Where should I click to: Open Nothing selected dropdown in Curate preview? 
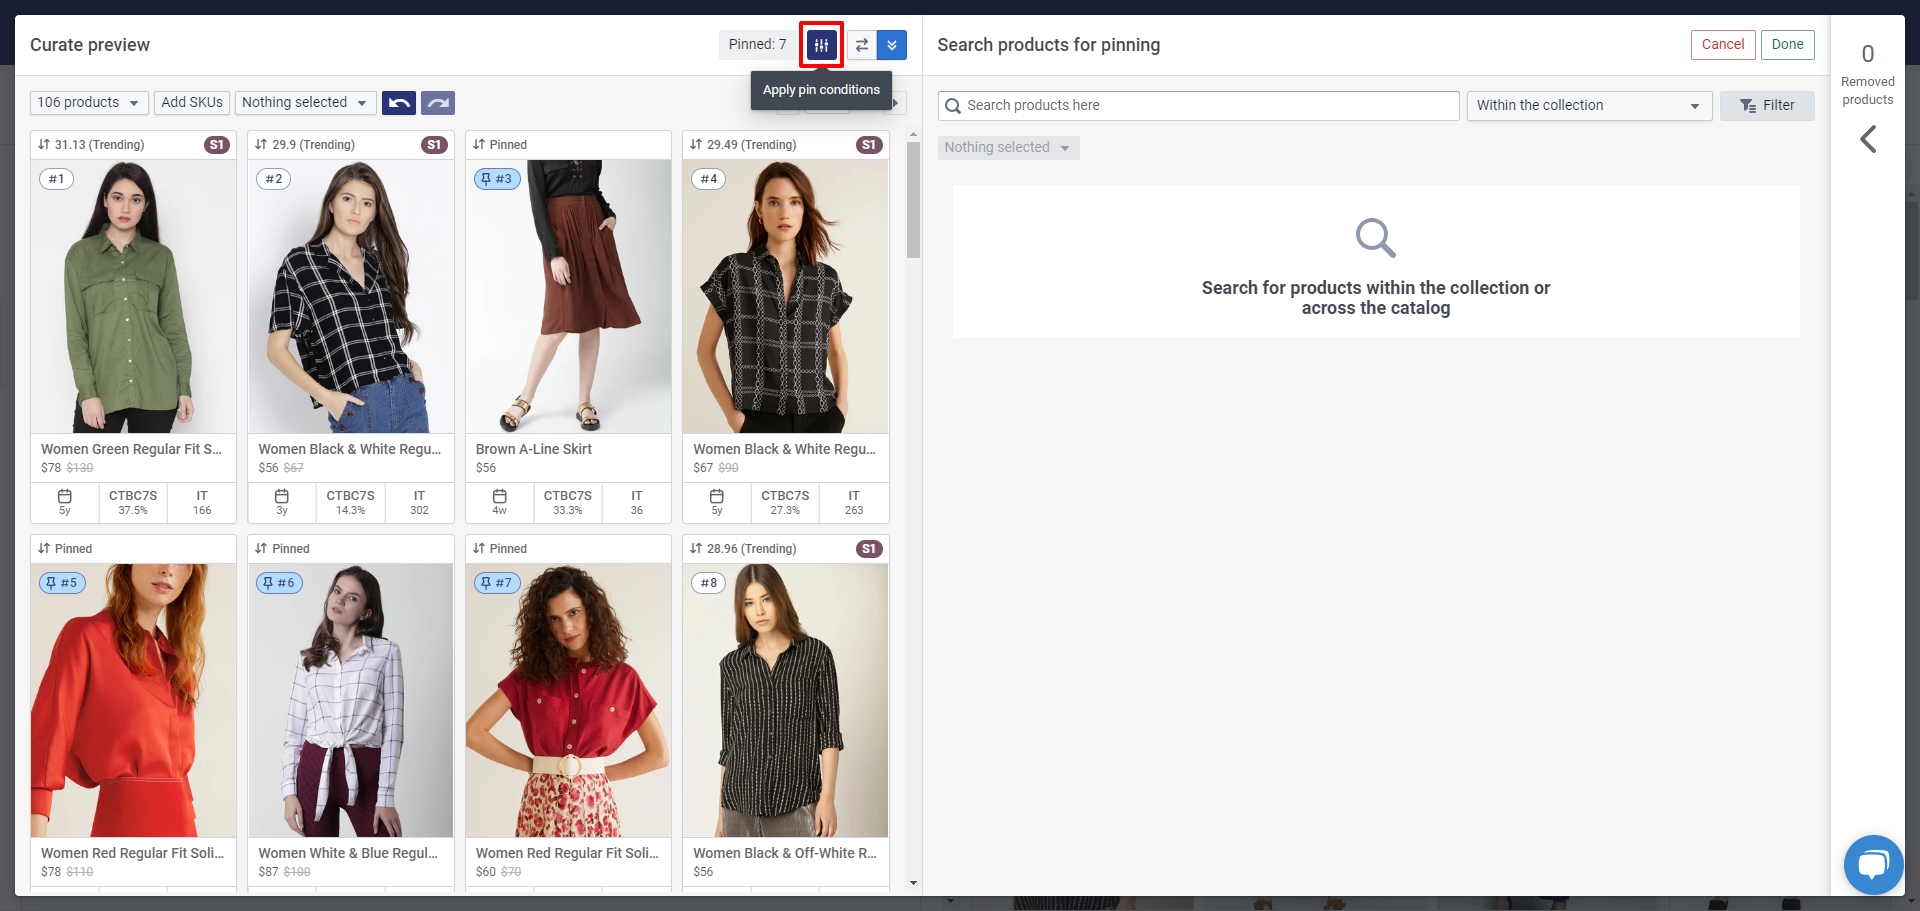coord(305,103)
